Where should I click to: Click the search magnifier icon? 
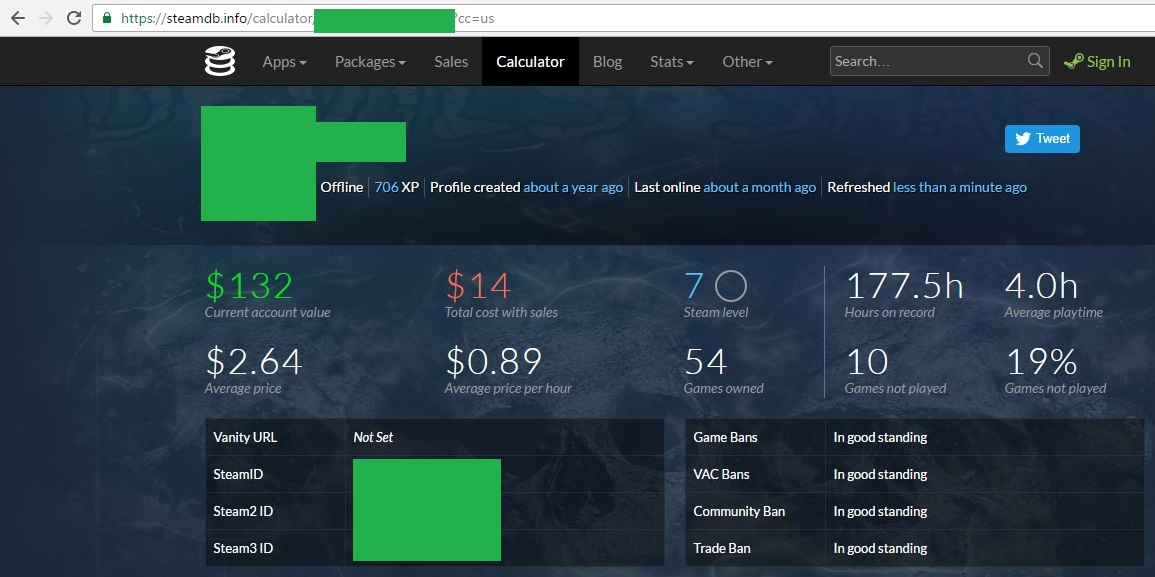(1035, 61)
